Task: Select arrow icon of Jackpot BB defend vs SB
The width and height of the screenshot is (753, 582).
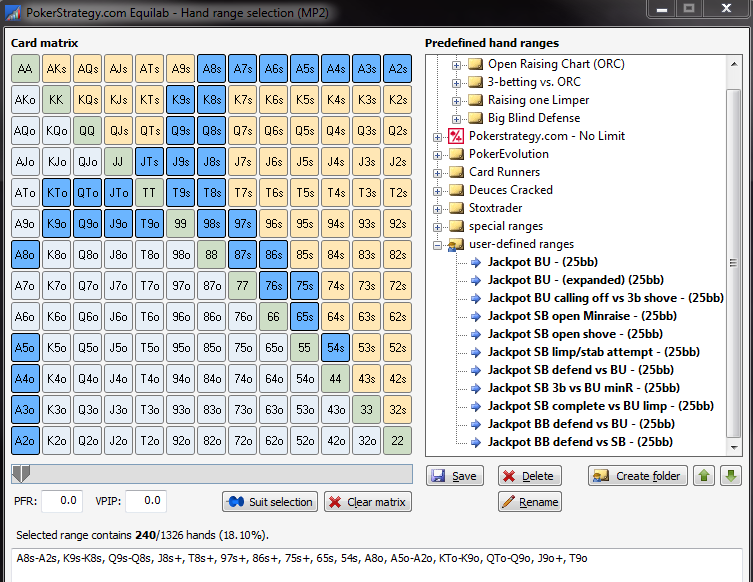Action: coord(476,442)
